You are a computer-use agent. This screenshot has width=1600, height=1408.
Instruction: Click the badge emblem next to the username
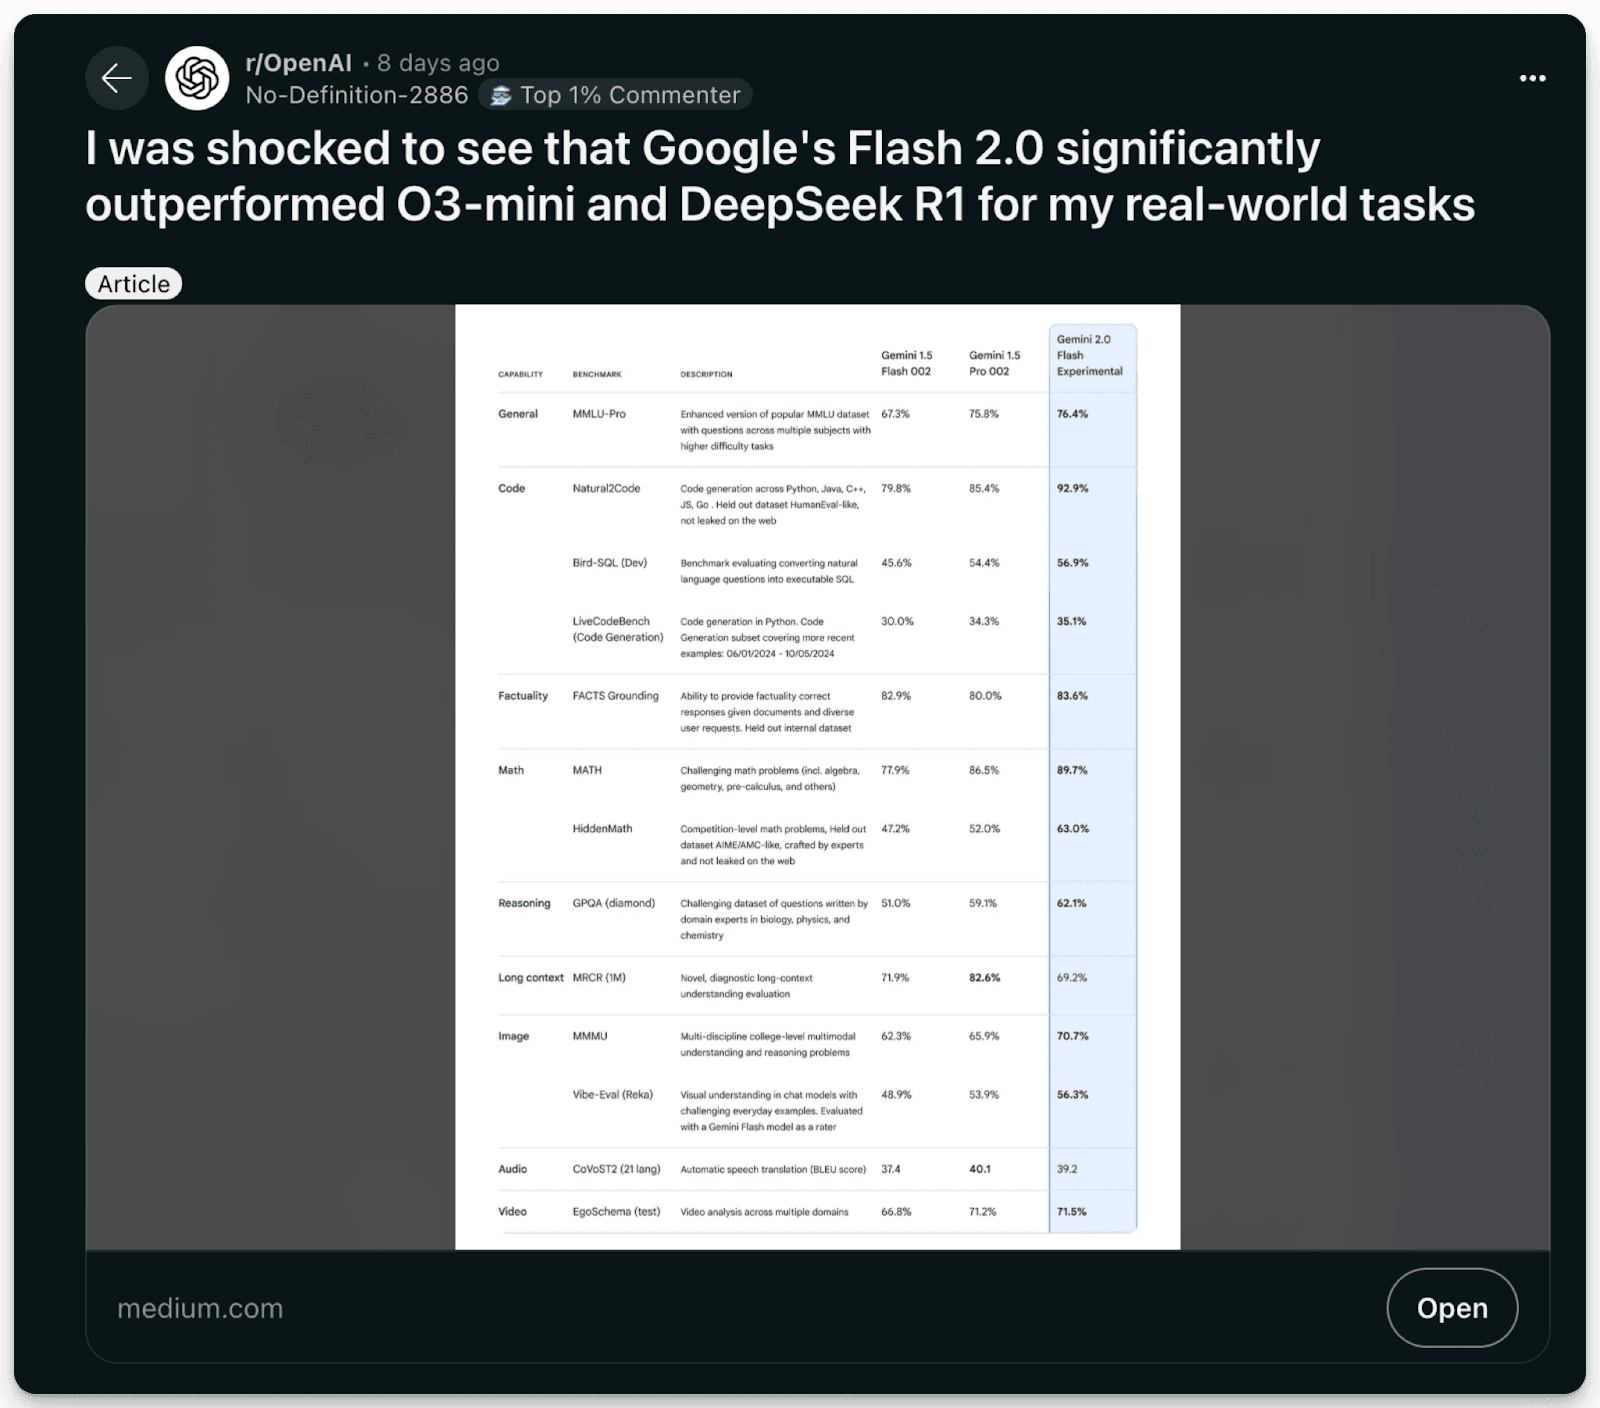tap(500, 95)
